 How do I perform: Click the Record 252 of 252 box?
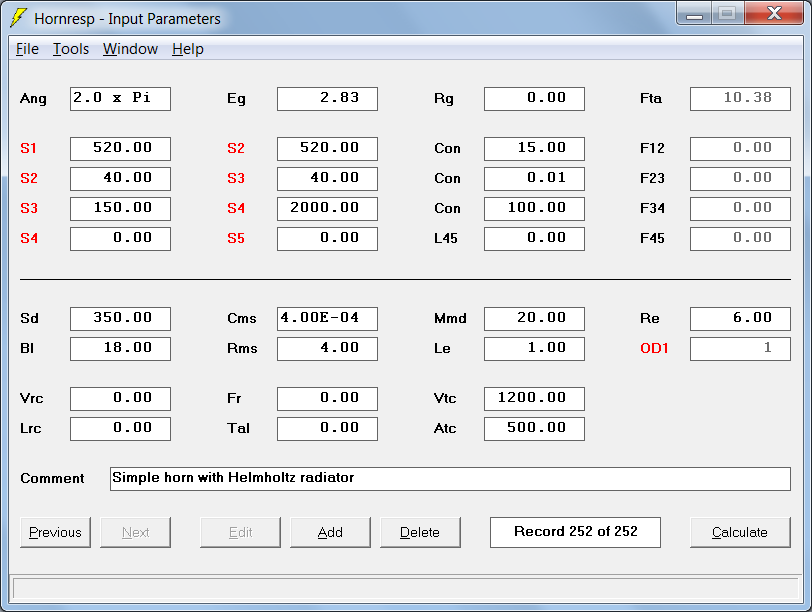coord(575,532)
